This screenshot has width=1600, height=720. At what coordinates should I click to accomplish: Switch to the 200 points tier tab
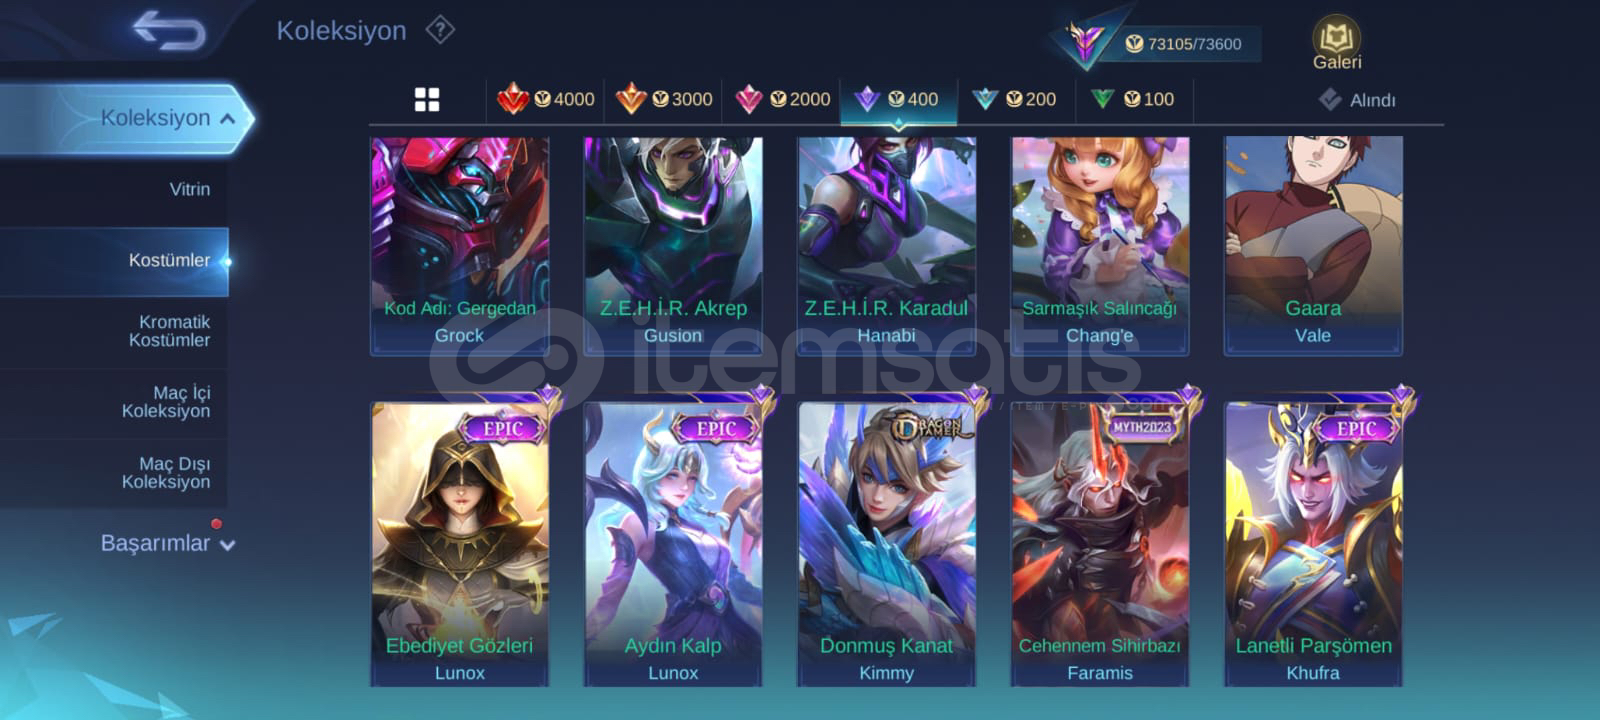1015,99
